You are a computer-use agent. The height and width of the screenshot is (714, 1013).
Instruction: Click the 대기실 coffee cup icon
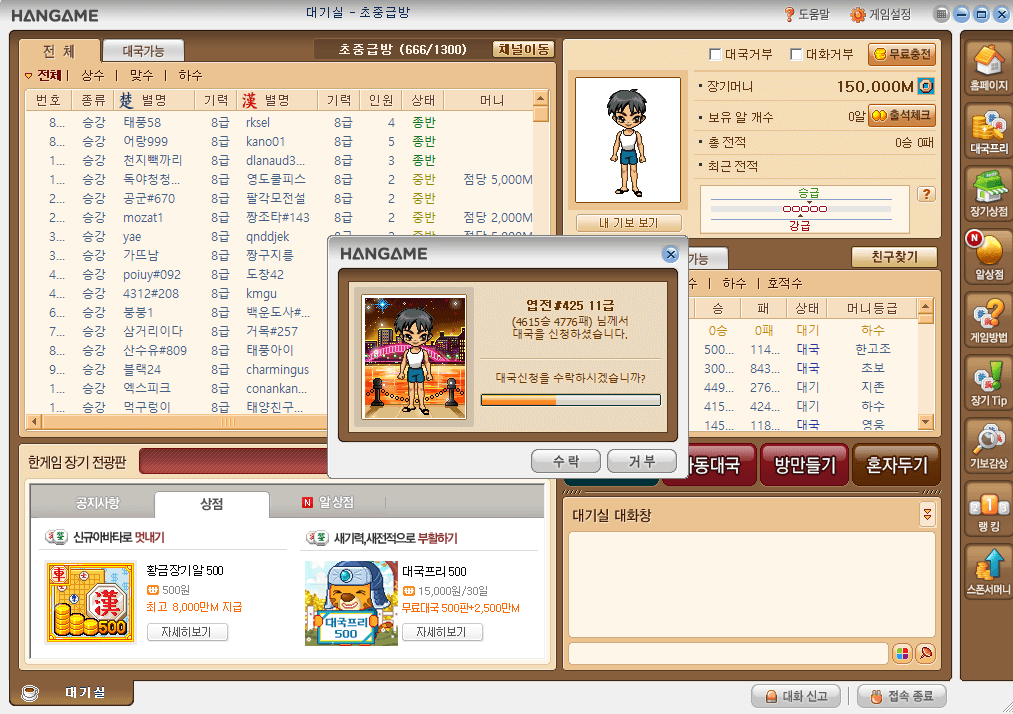click(x=30, y=693)
